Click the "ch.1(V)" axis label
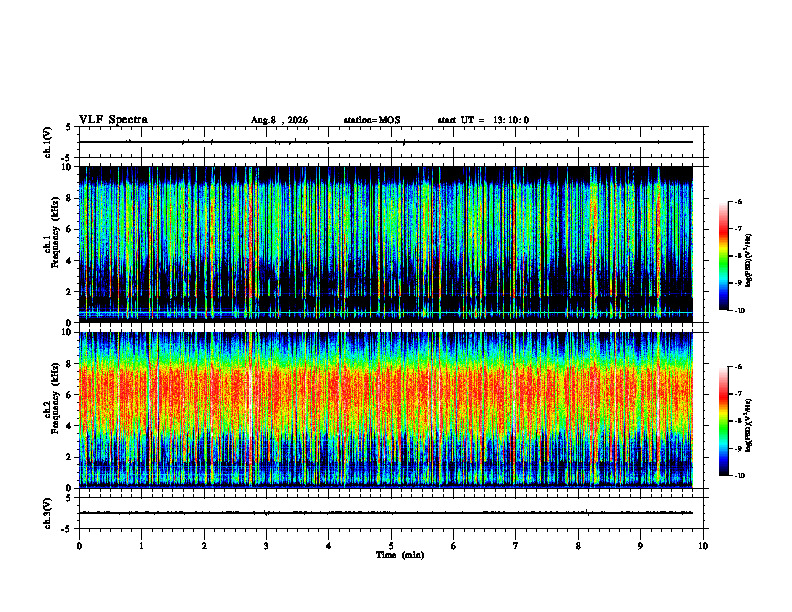 click(x=48, y=142)
